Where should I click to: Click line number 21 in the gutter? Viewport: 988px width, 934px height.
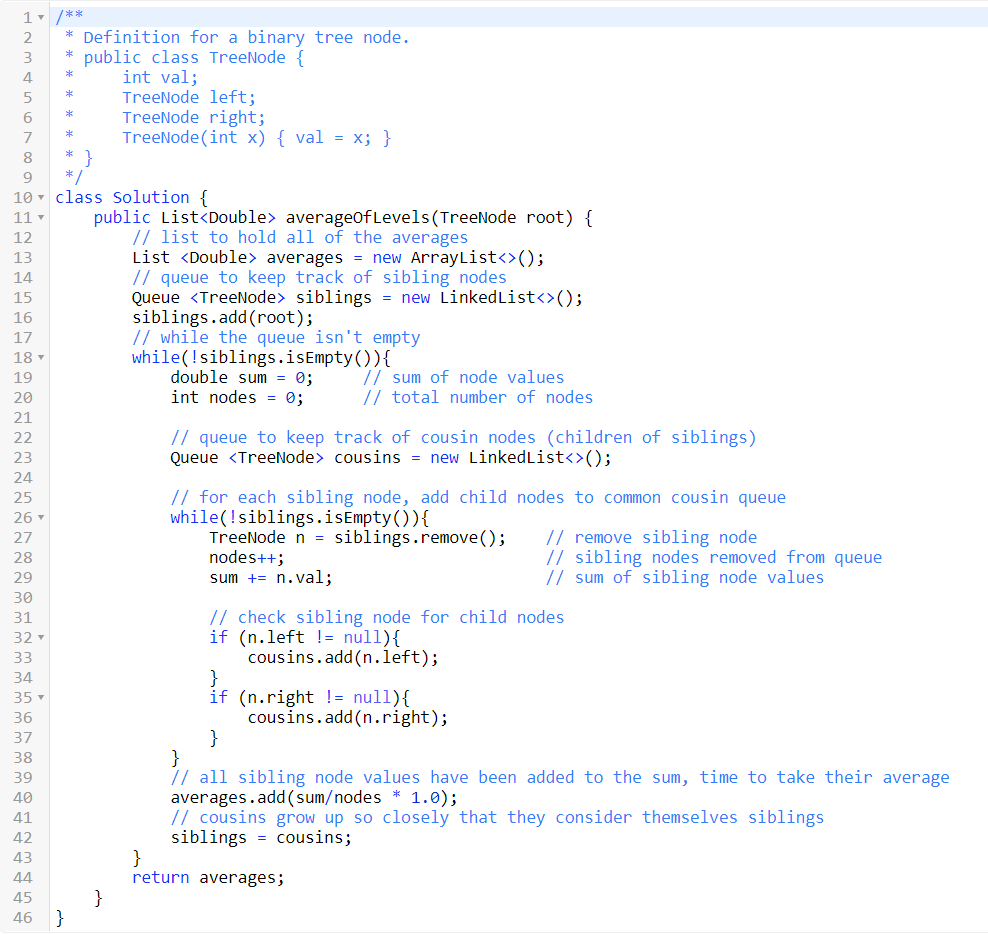tap(23, 417)
